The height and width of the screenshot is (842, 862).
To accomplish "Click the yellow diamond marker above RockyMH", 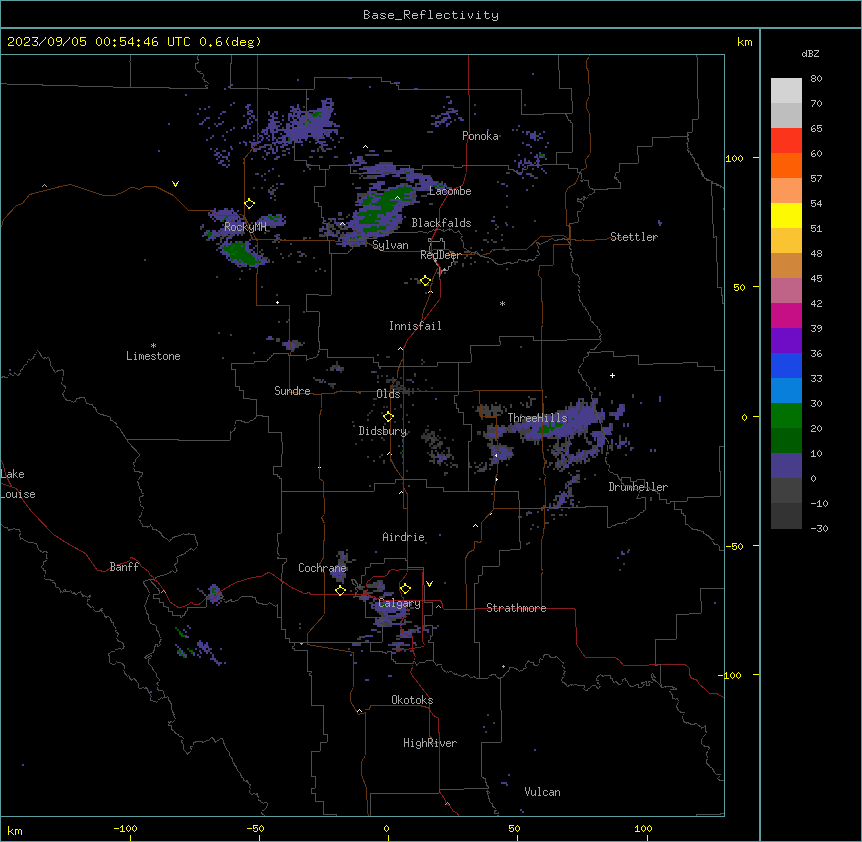I will click(250, 204).
